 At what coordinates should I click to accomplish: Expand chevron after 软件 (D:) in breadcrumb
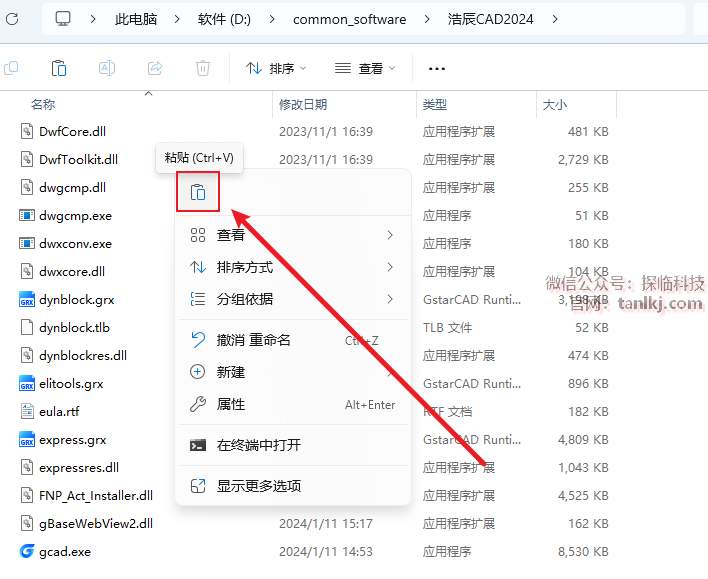[x=272, y=19]
